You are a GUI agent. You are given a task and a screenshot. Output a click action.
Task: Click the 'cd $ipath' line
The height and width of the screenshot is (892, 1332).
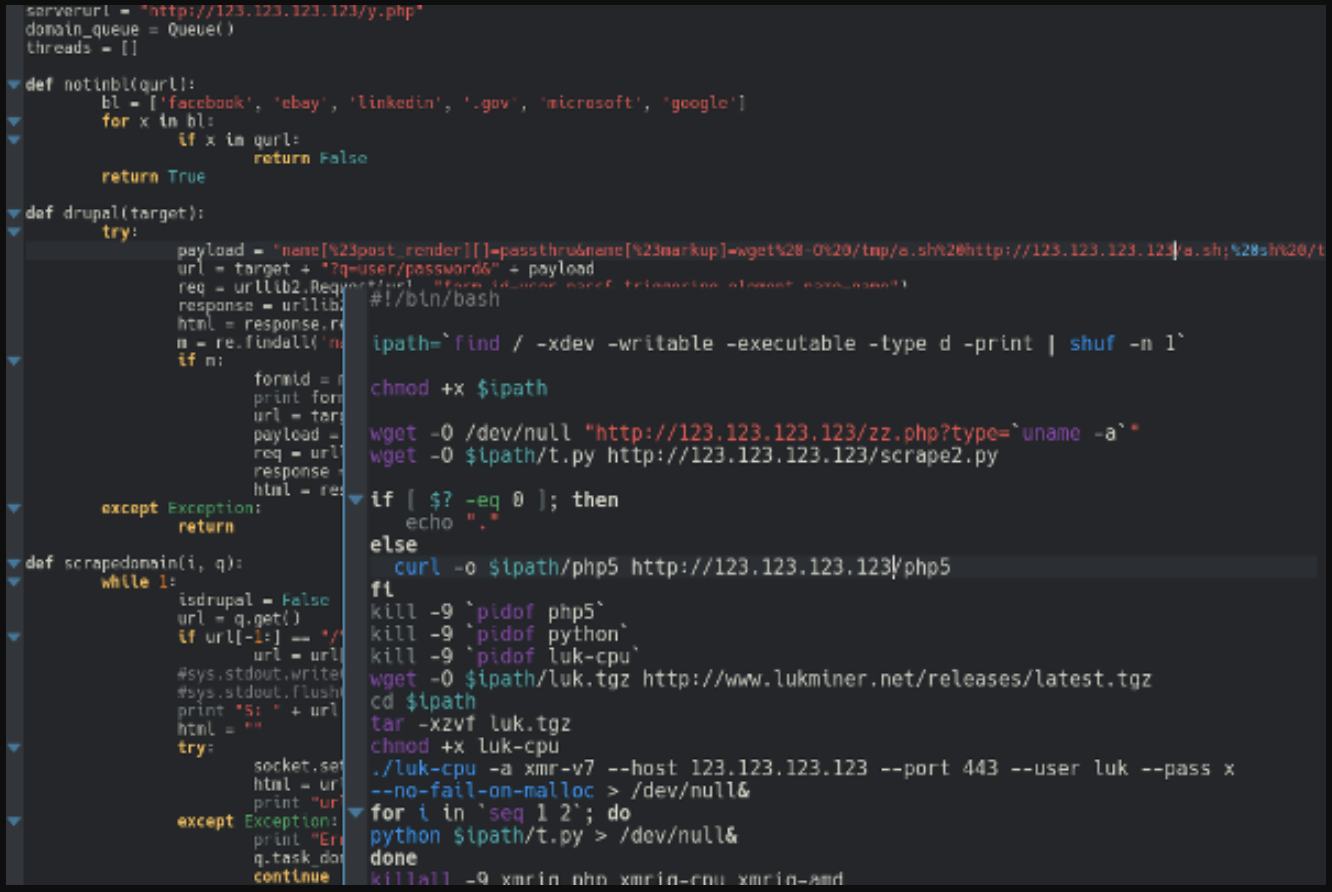[423, 701]
